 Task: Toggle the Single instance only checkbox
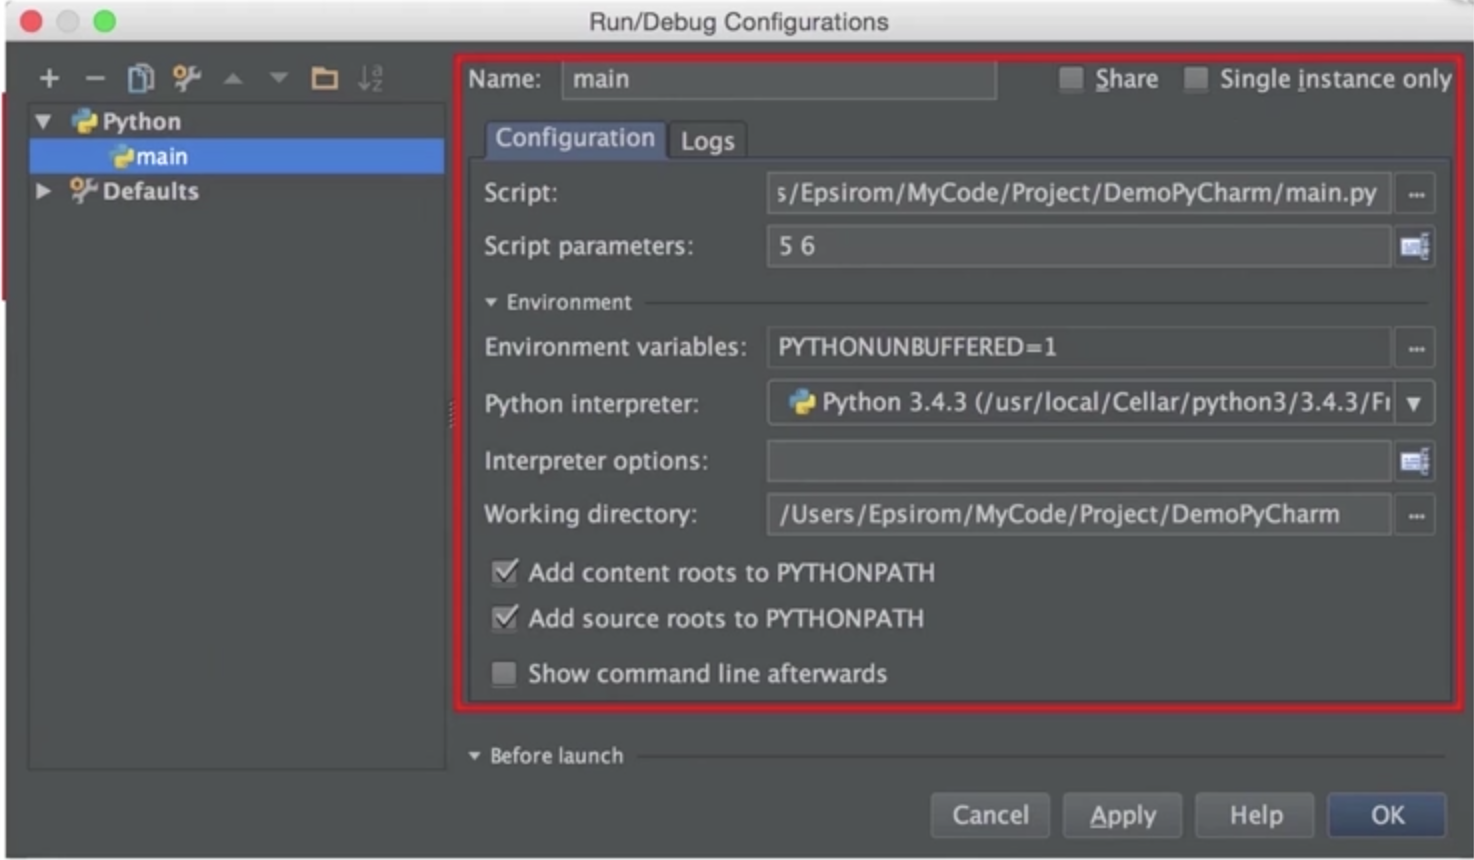pyautogui.click(x=1196, y=79)
